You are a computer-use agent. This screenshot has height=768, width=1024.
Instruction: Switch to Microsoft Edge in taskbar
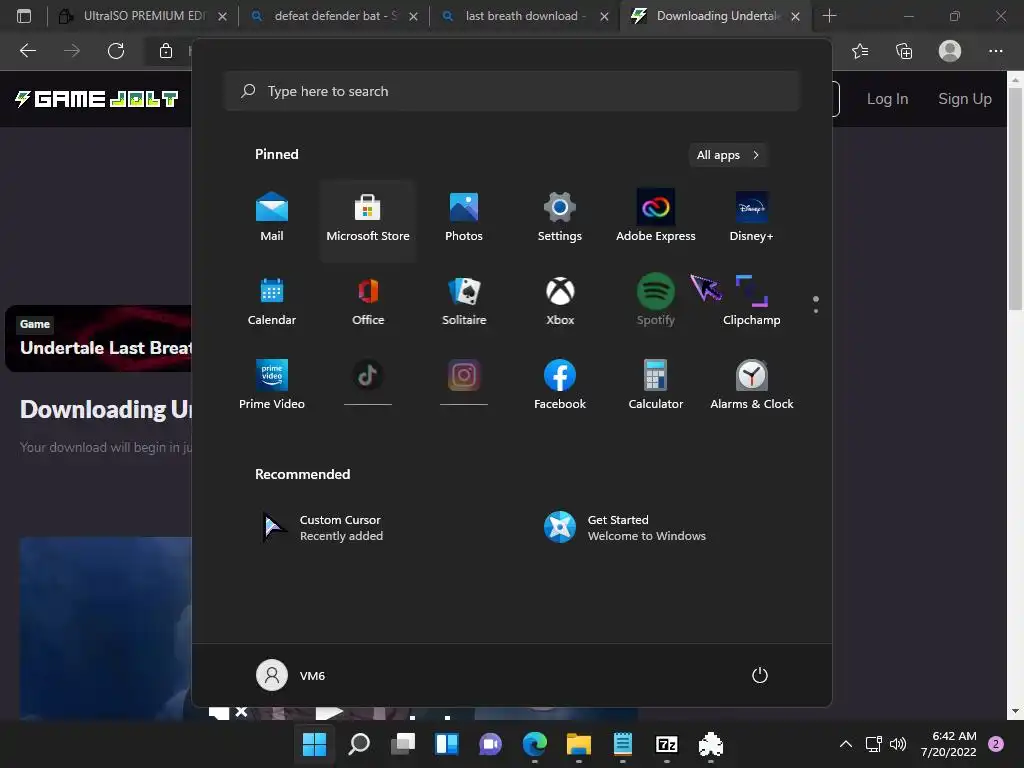[535, 743]
